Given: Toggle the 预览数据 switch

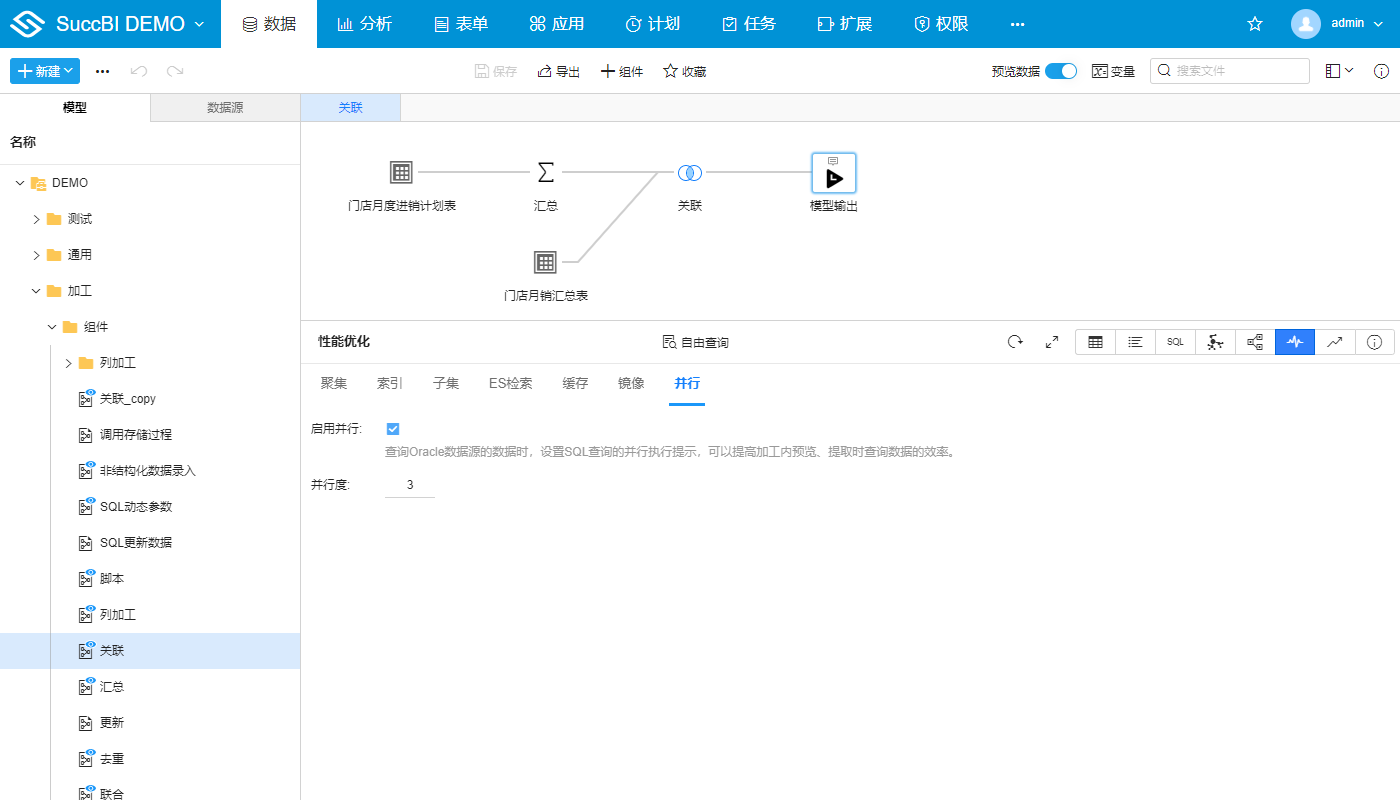Looking at the screenshot, I should tap(1061, 71).
